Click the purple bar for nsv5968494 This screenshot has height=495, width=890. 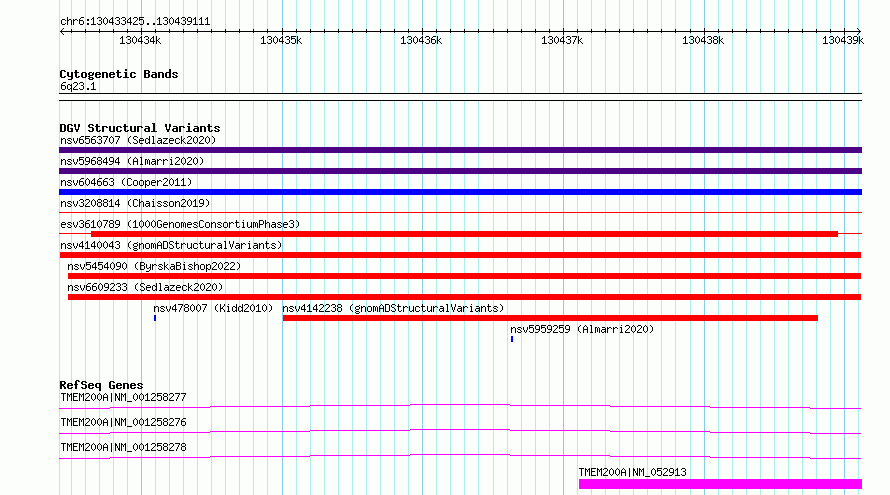pyautogui.click(x=460, y=171)
